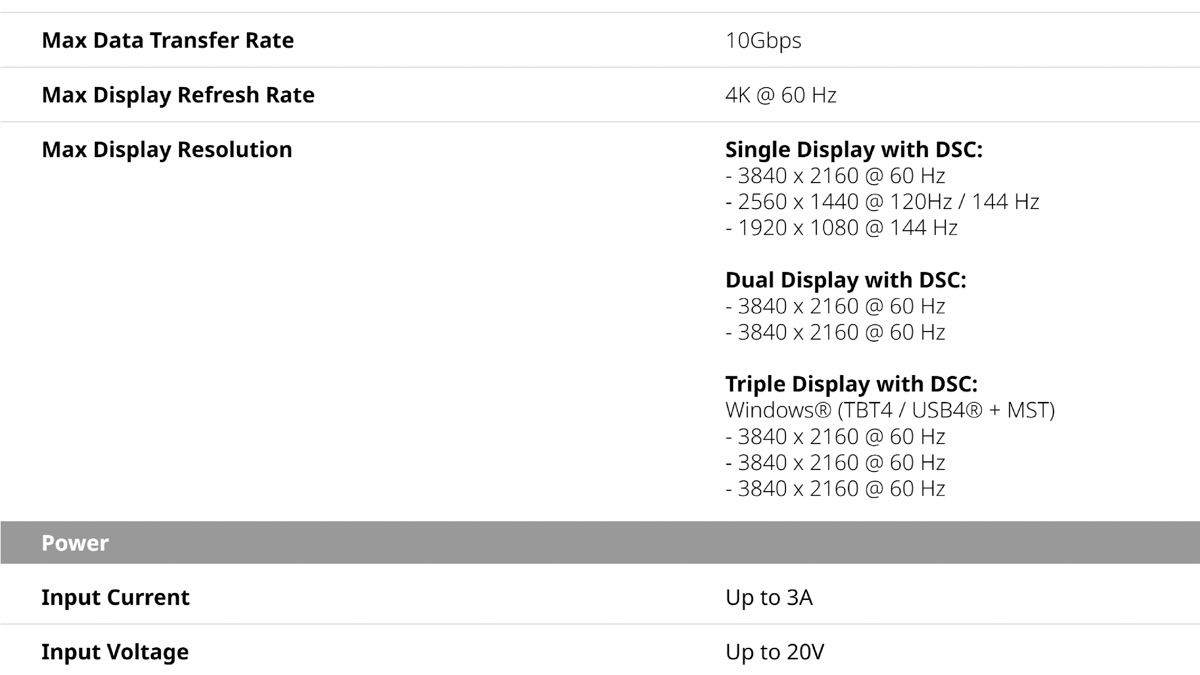Click the Up to 3A value

(769, 598)
